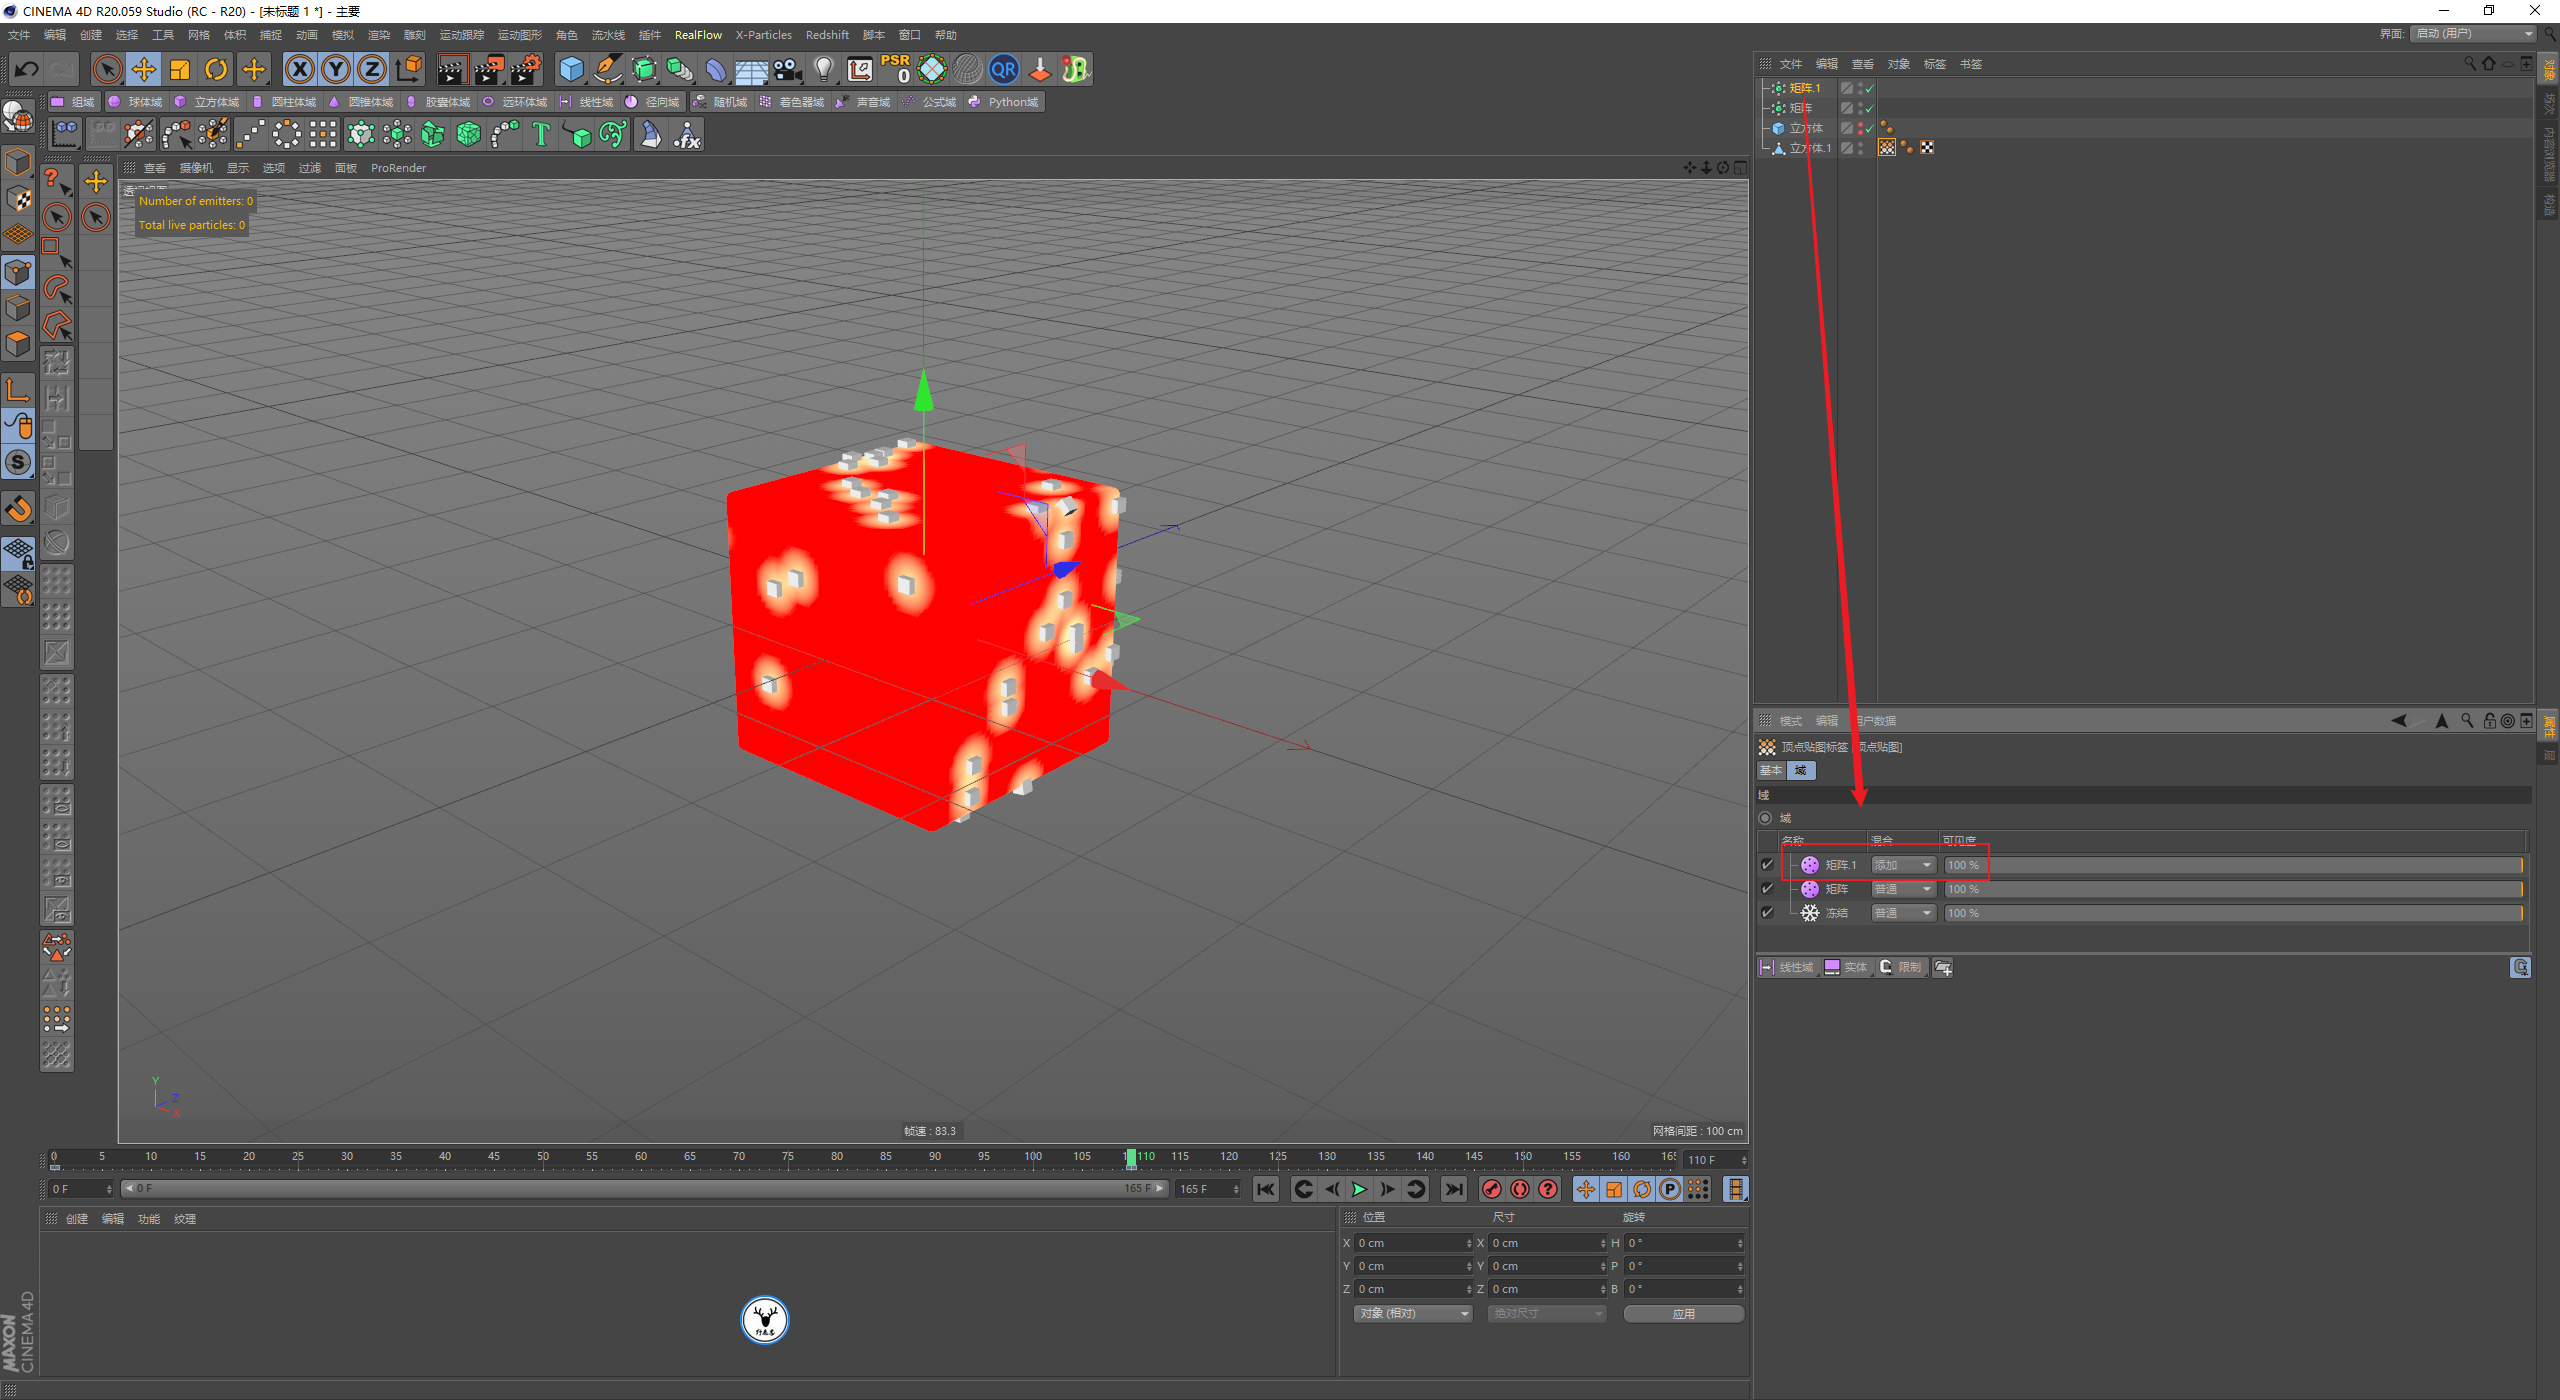This screenshot has width=2560, height=1400.
Task: Click the MoText green T icon
Action: click(541, 134)
